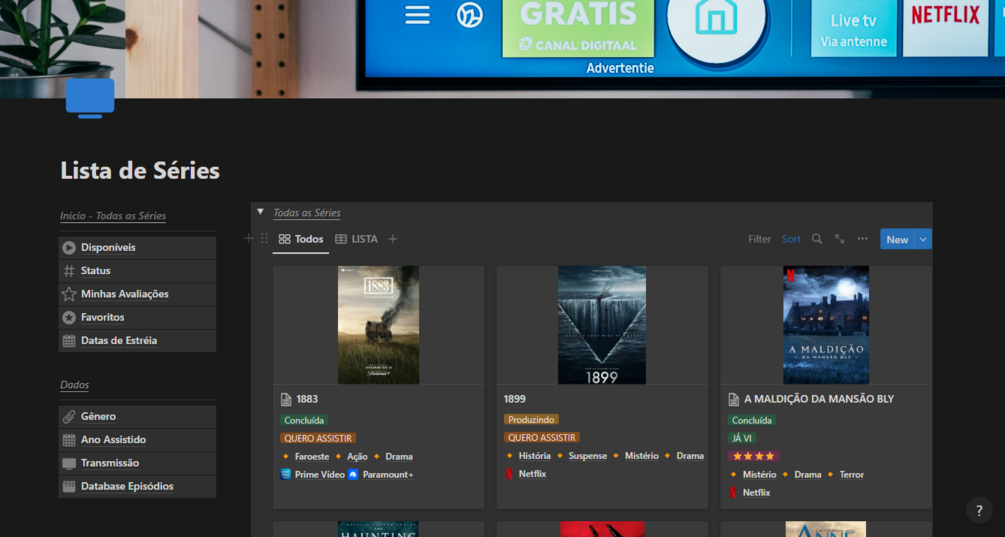Create a new entry with New

point(897,239)
